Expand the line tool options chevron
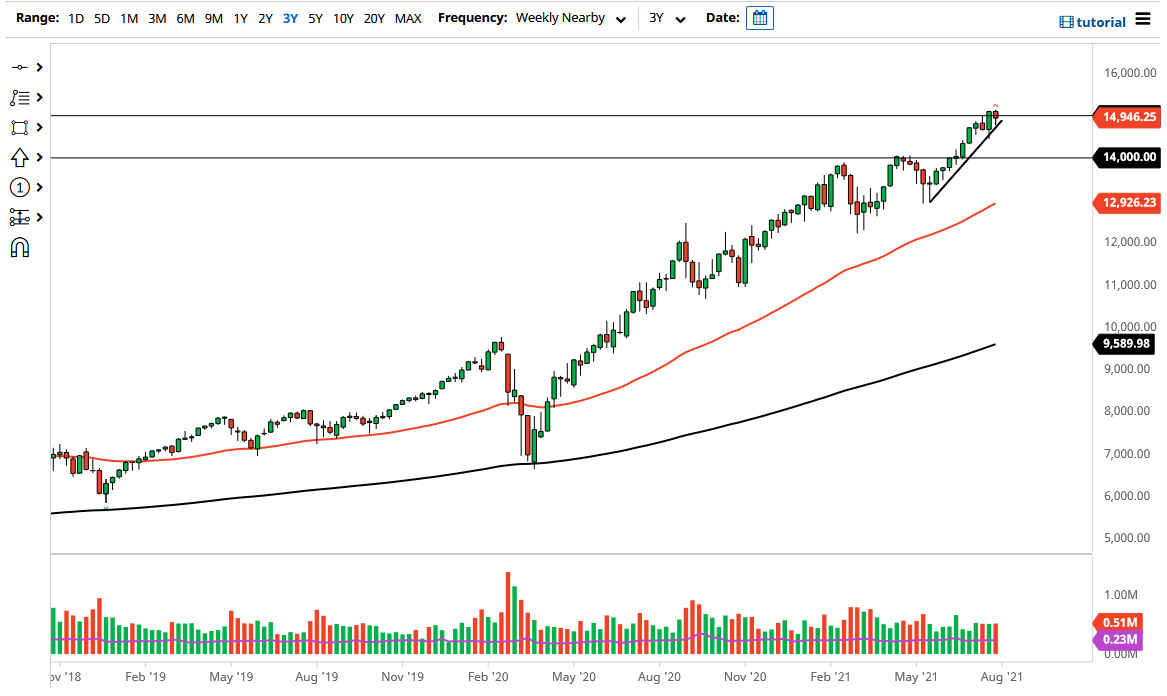This screenshot has width=1167, height=696. 38,67
